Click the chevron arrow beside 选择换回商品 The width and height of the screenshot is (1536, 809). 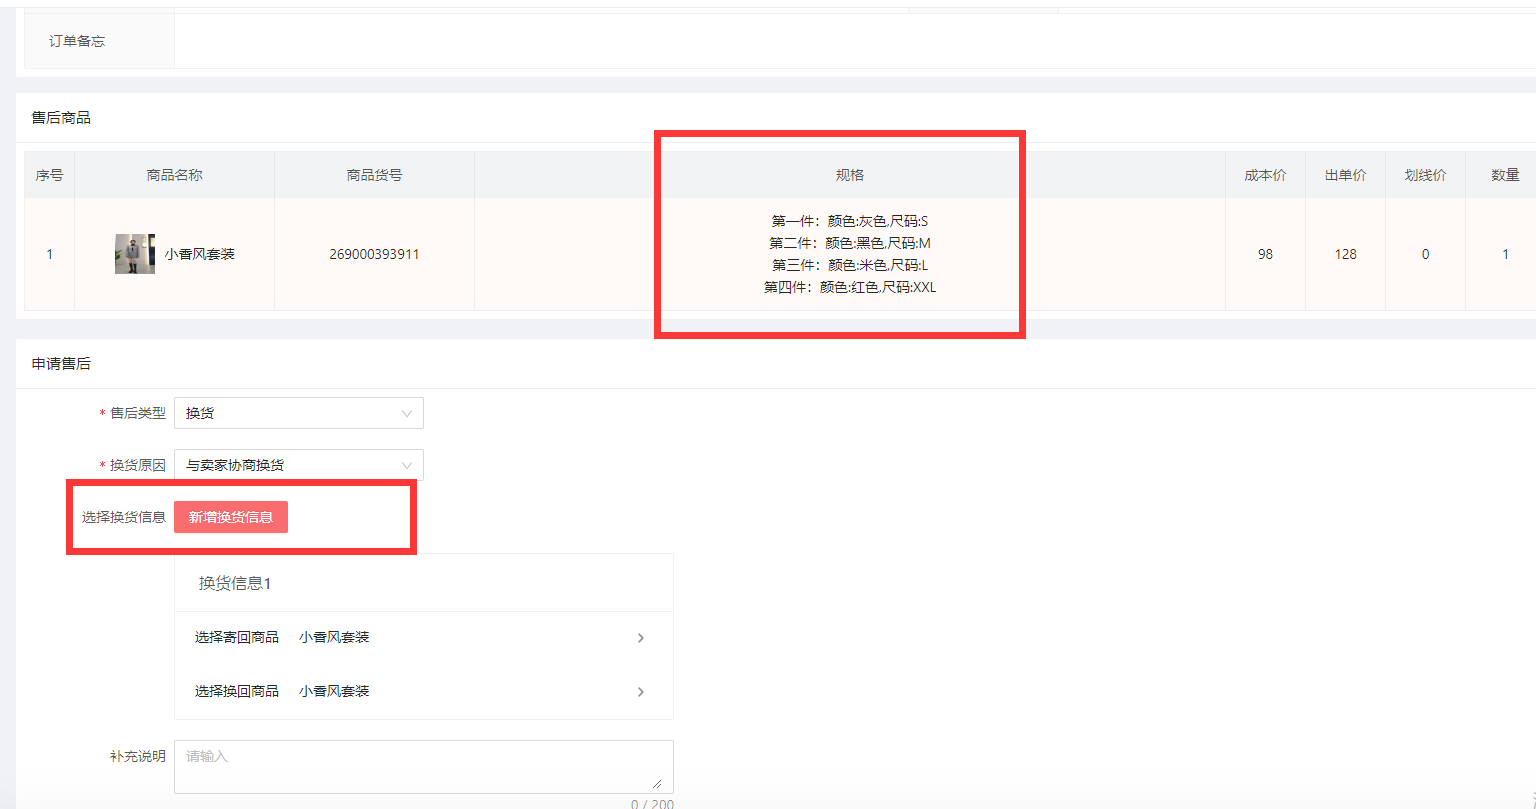pyautogui.click(x=641, y=692)
